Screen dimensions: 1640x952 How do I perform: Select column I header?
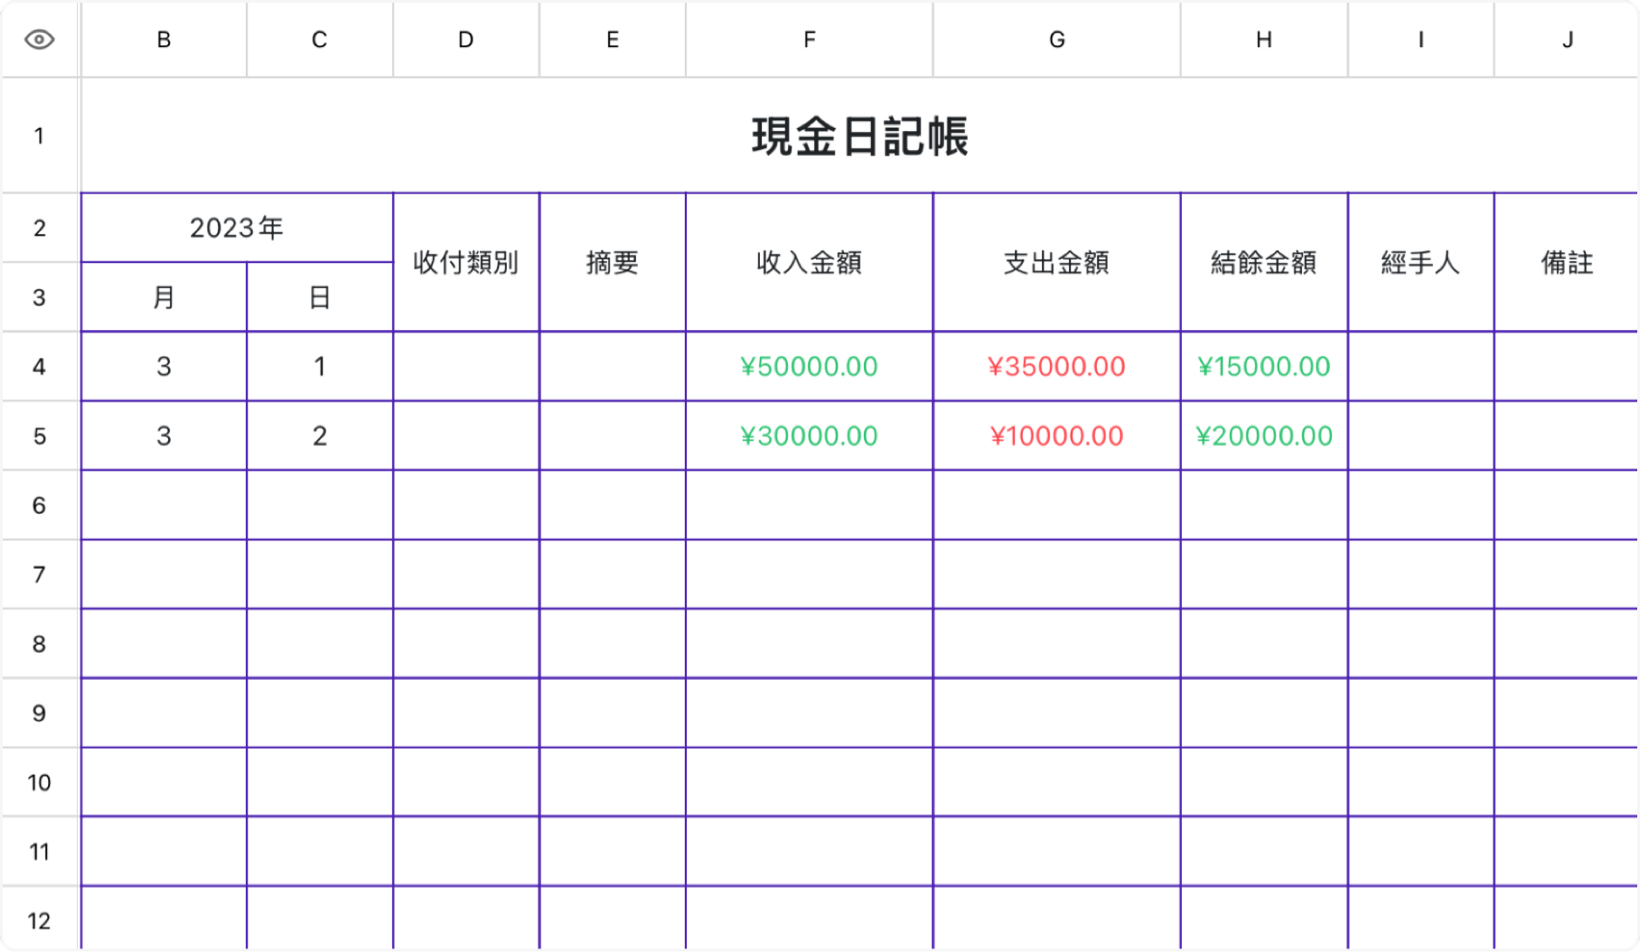click(1421, 40)
